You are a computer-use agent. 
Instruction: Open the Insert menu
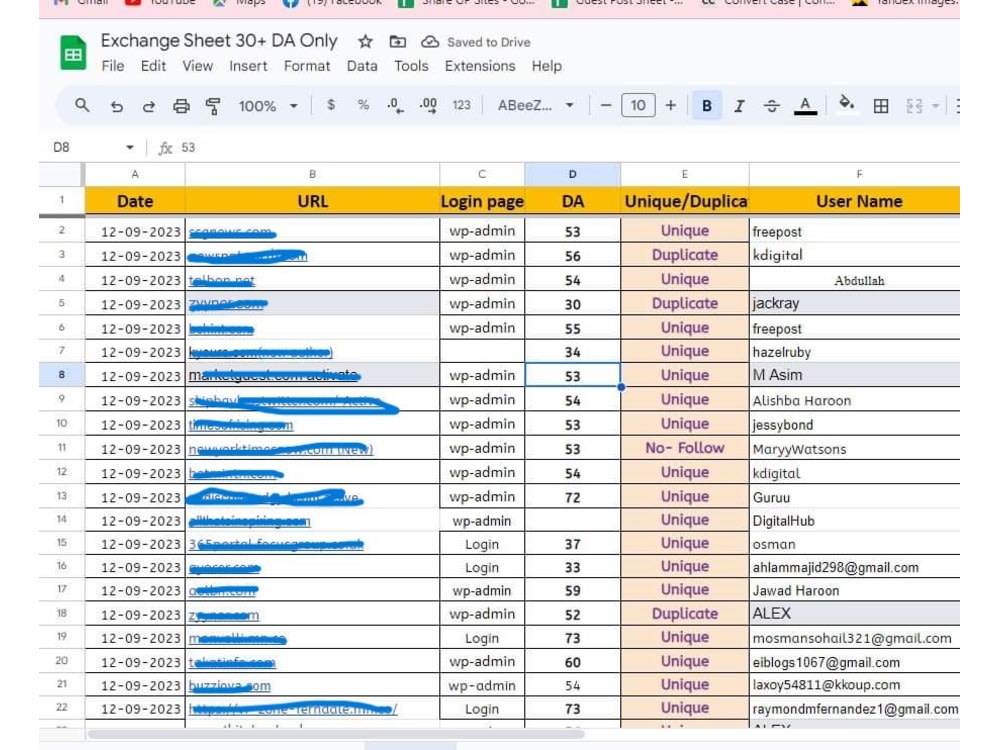click(248, 66)
